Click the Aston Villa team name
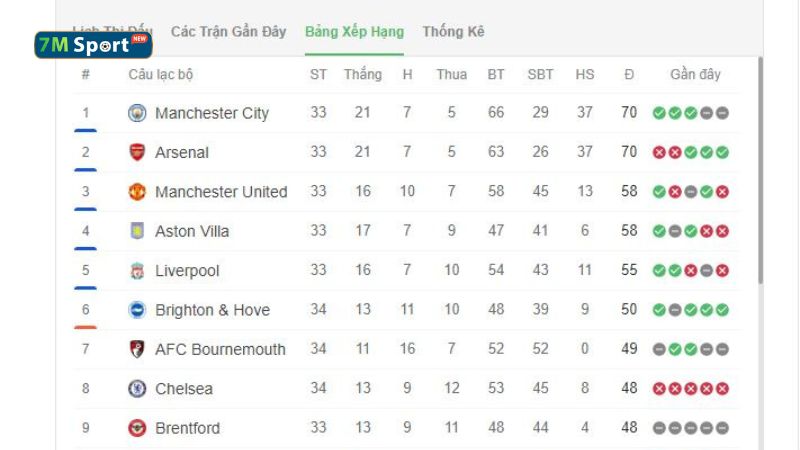This screenshot has width=800, height=450. 192,231
